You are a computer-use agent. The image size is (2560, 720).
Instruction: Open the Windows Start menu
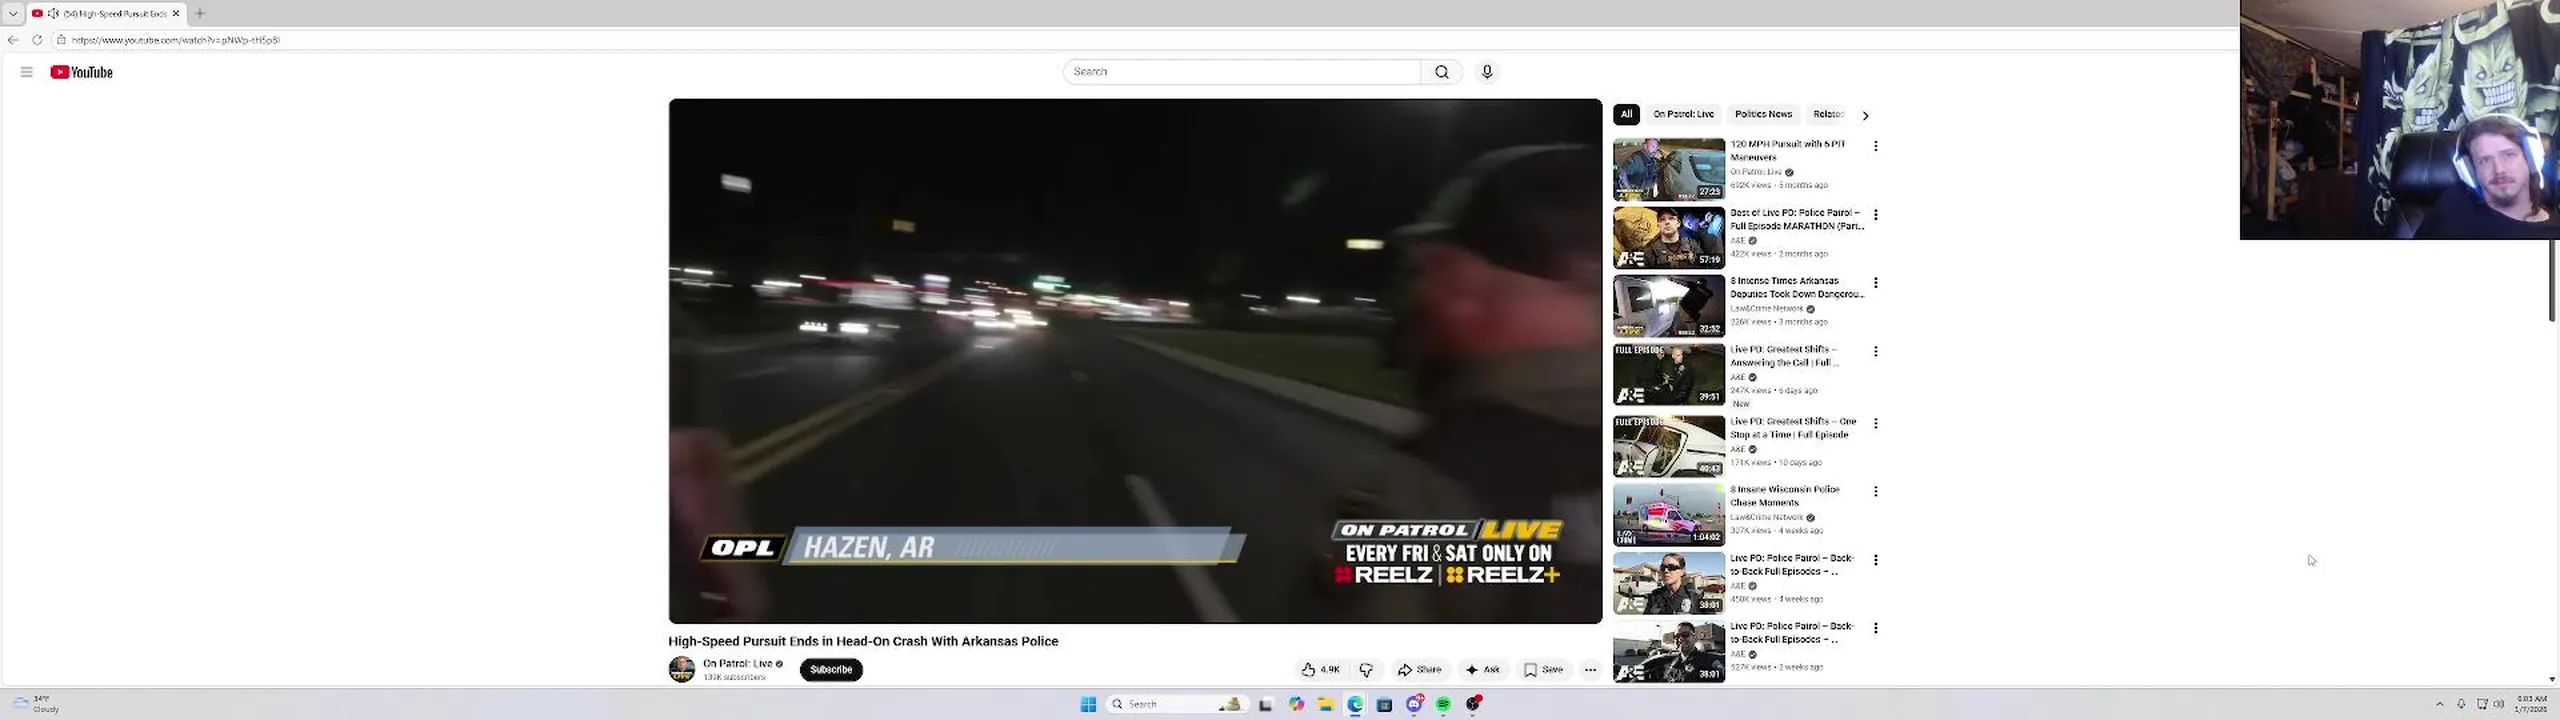click(x=1088, y=704)
